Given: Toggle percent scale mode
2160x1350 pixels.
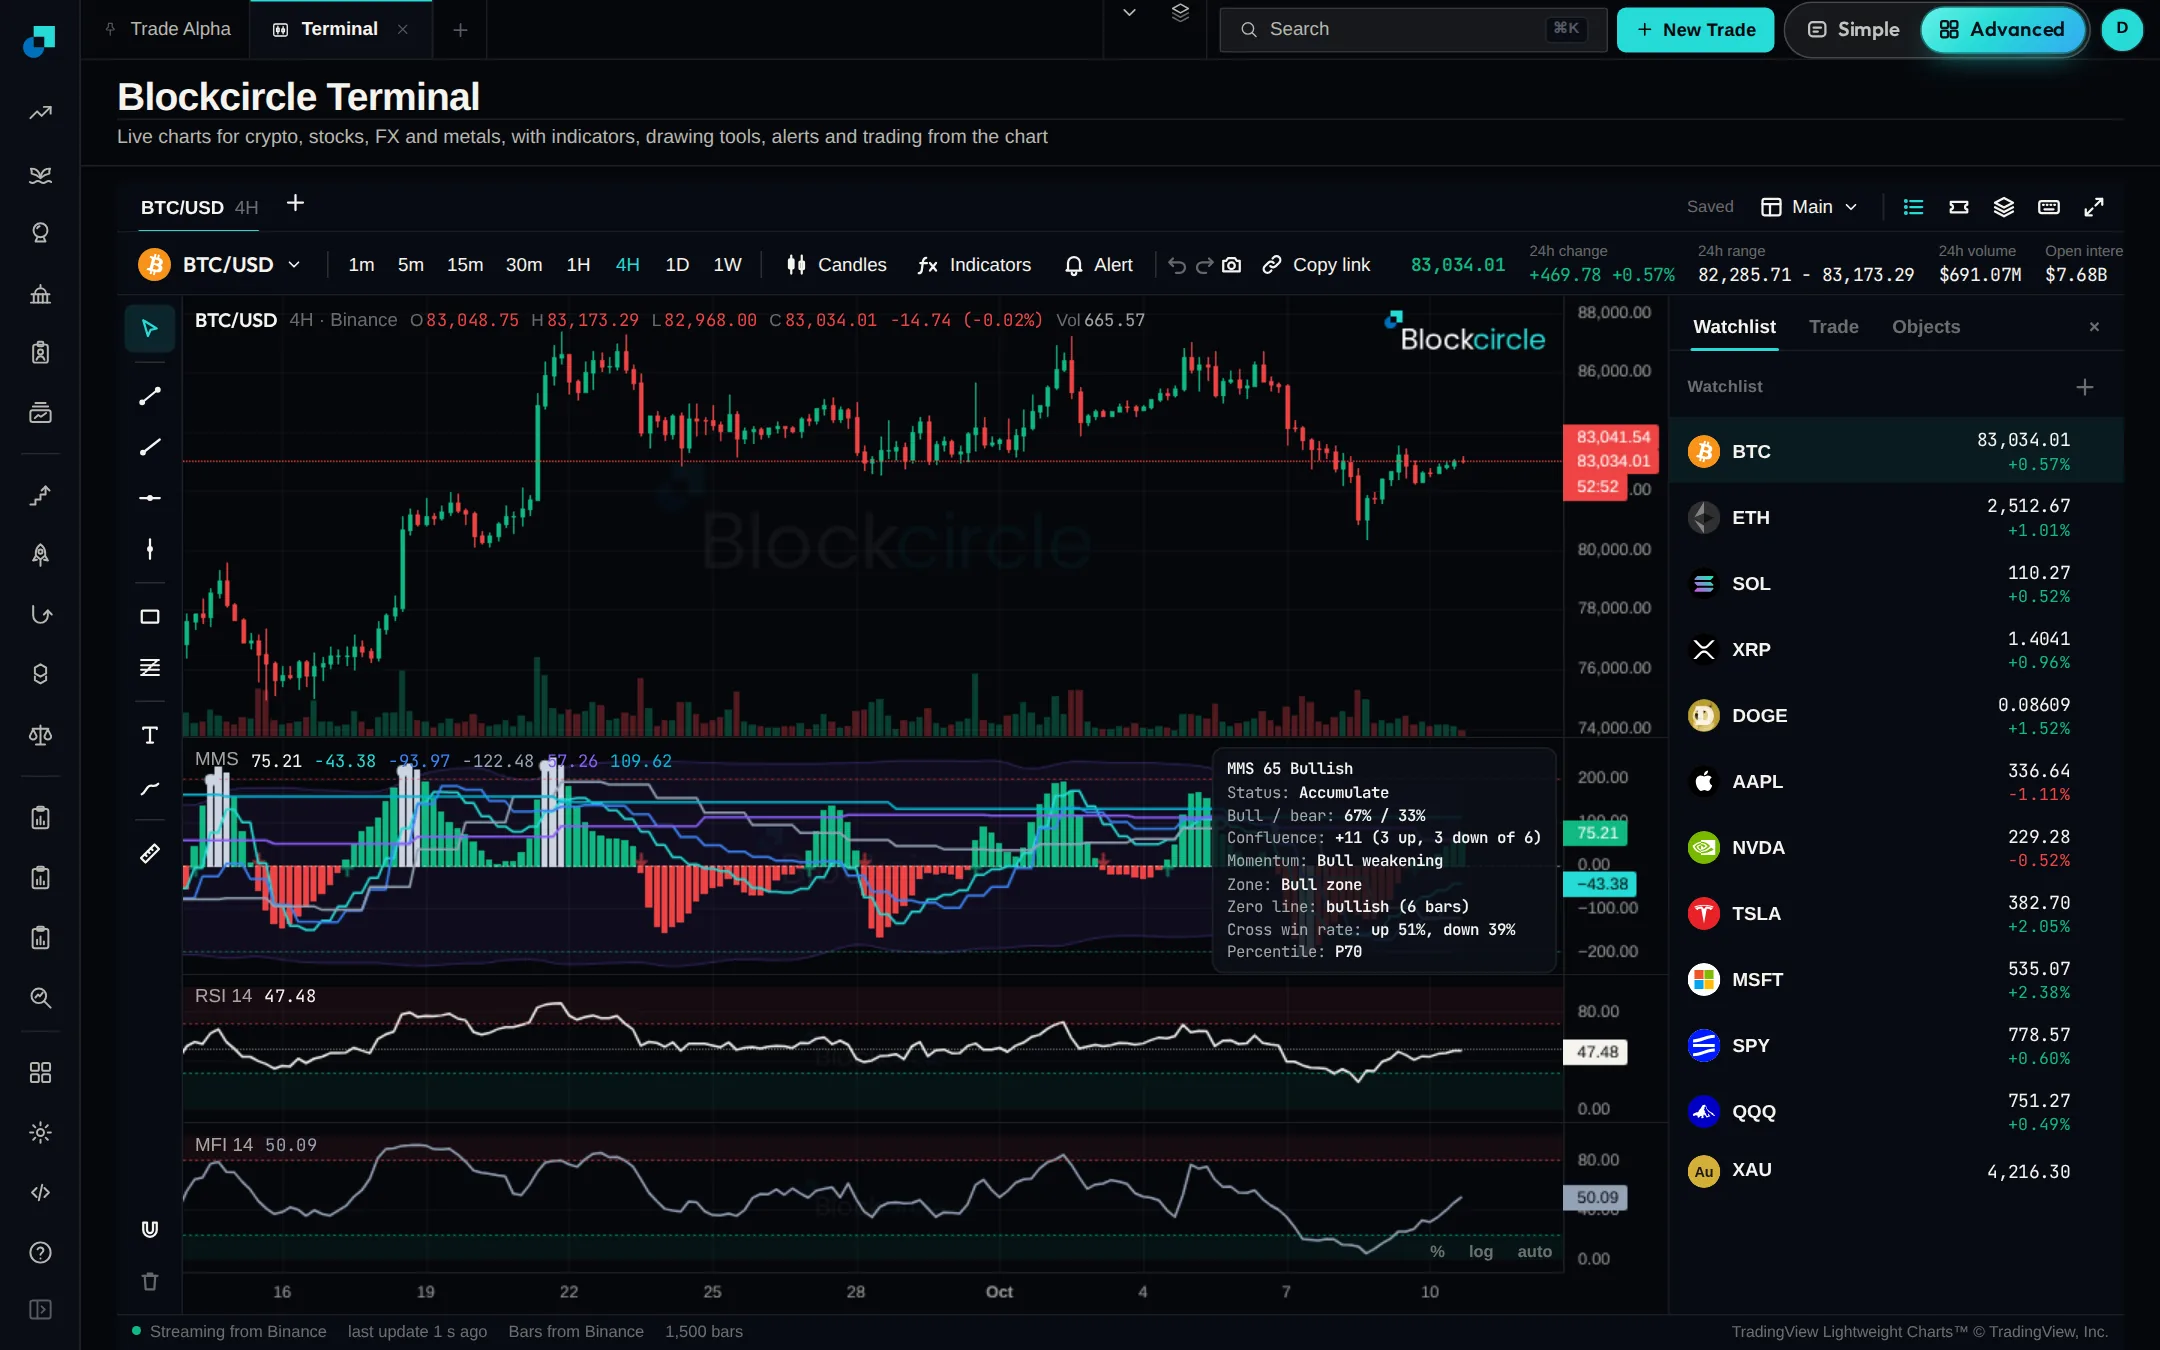Looking at the screenshot, I should click(1437, 1252).
